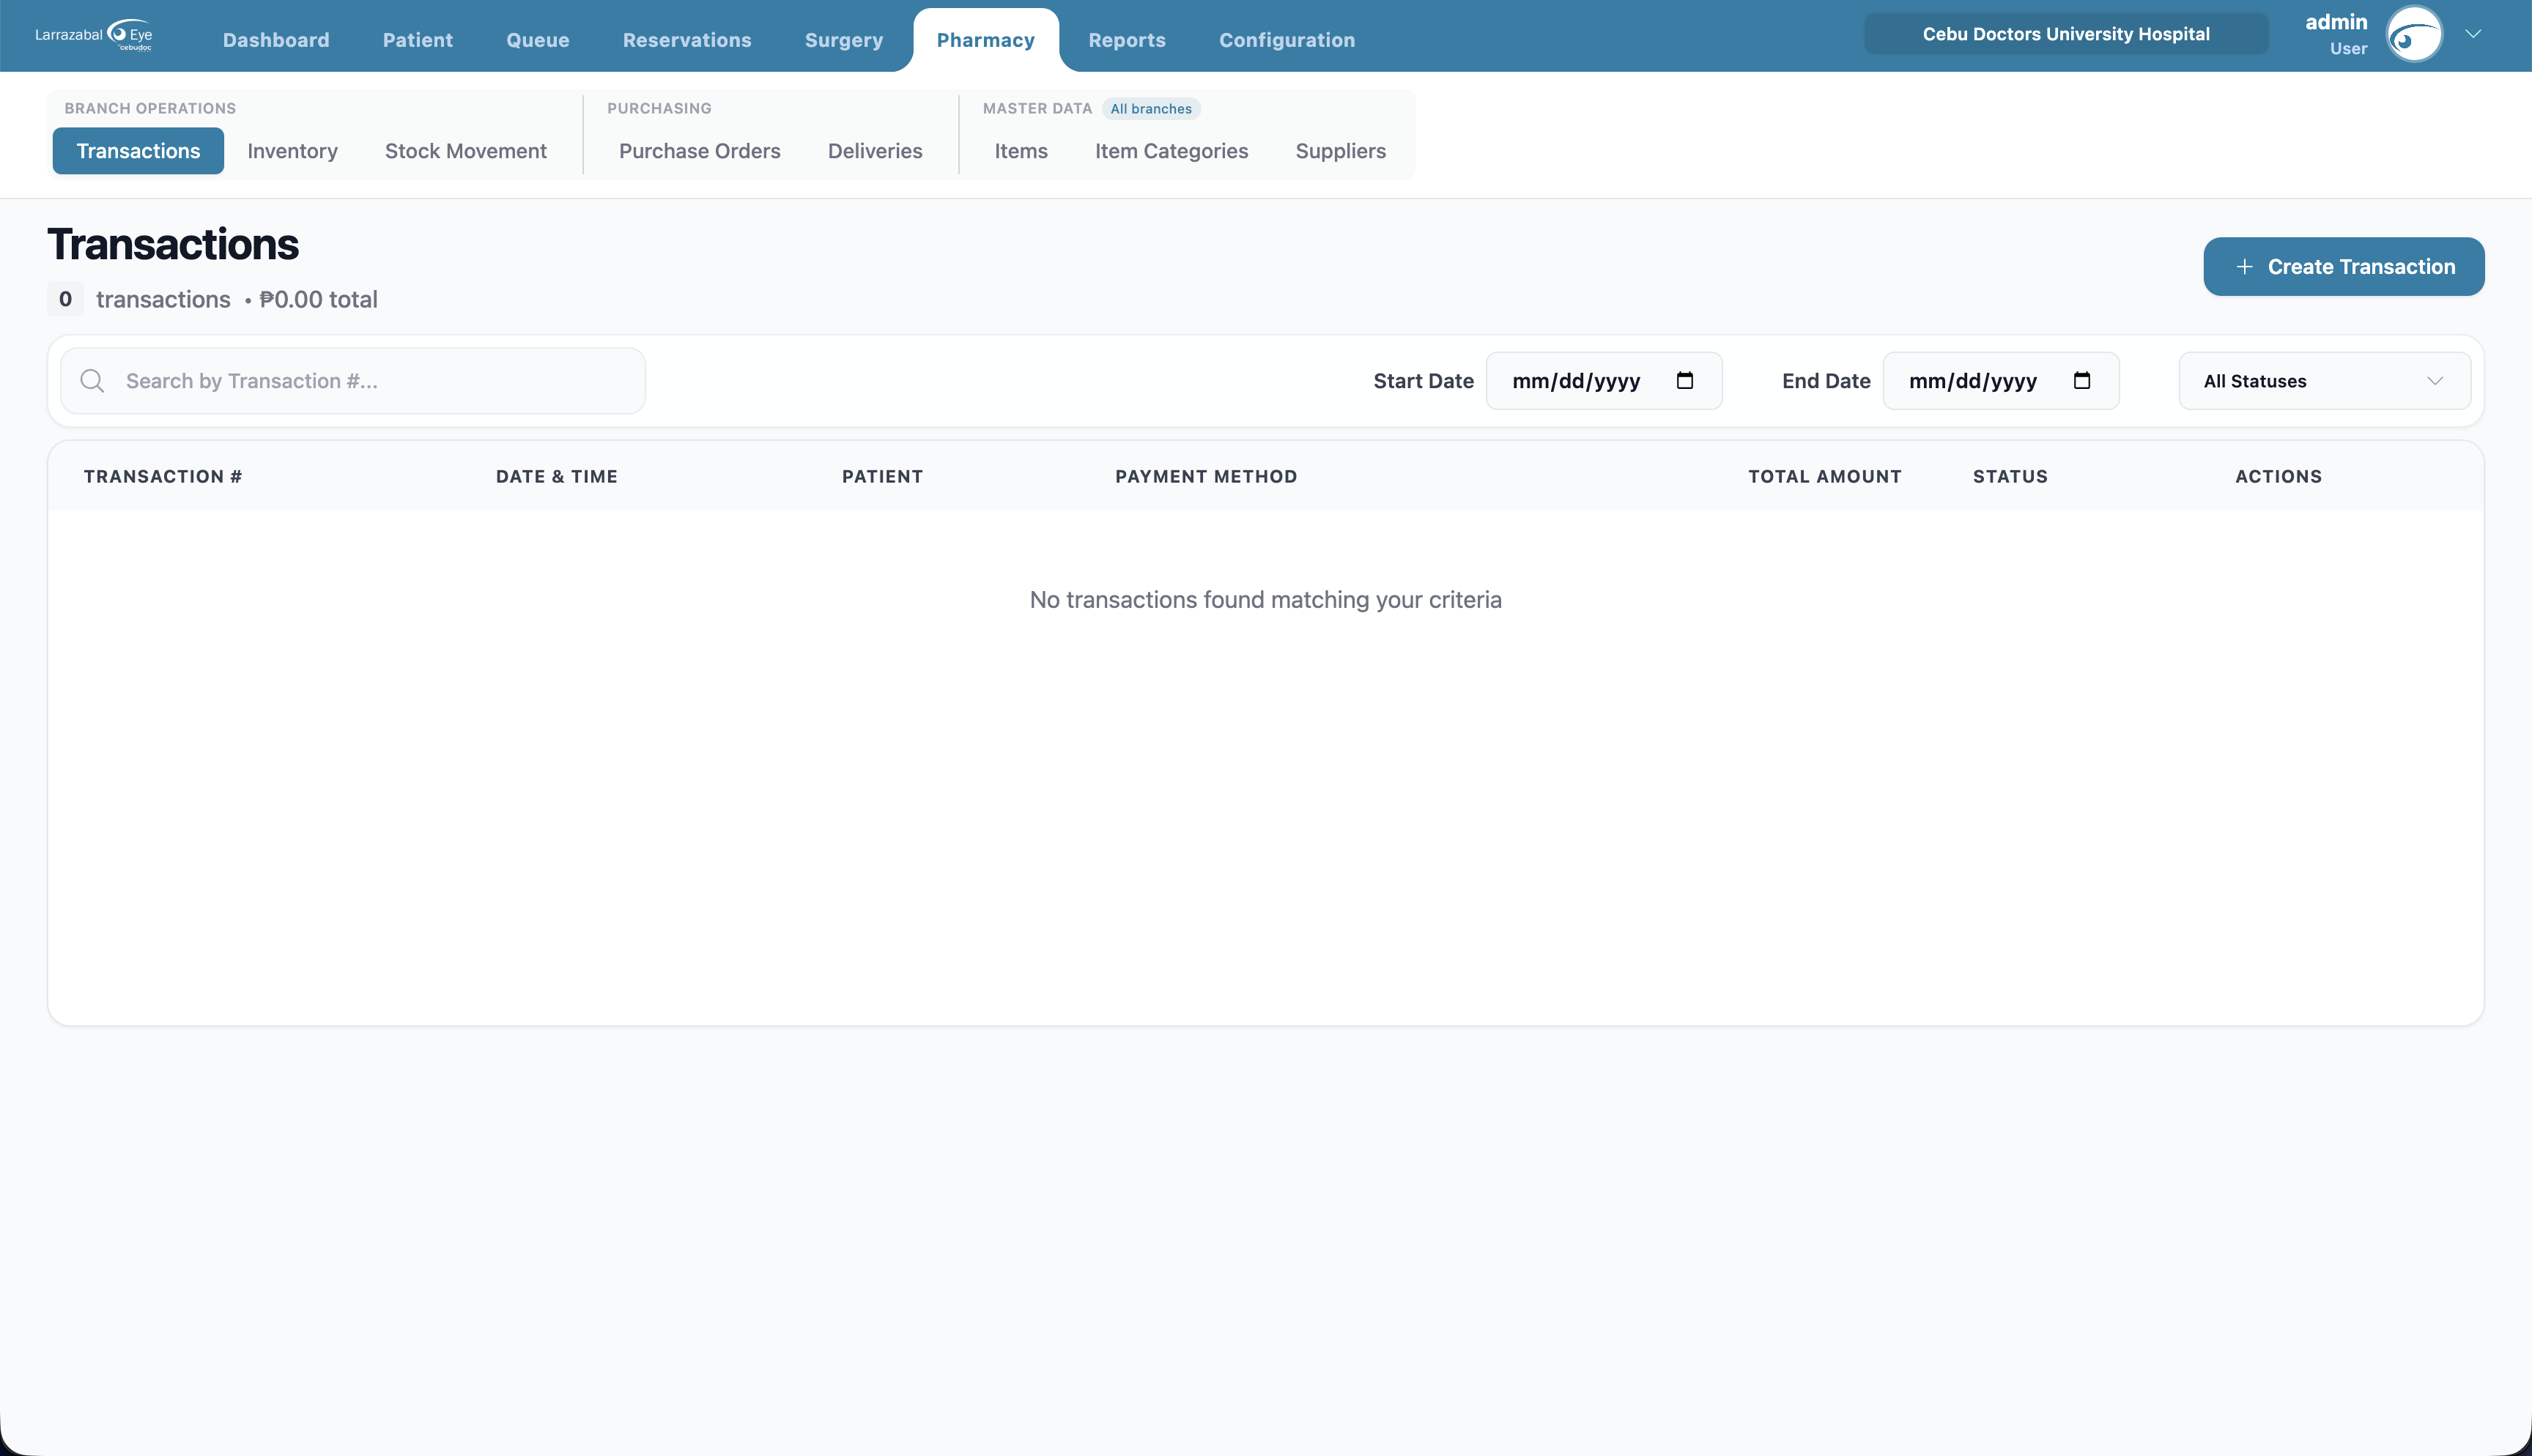Open the Suppliers section
Image resolution: width=2532 pixels, height=1456 pixels.
tap(1341, 151)
